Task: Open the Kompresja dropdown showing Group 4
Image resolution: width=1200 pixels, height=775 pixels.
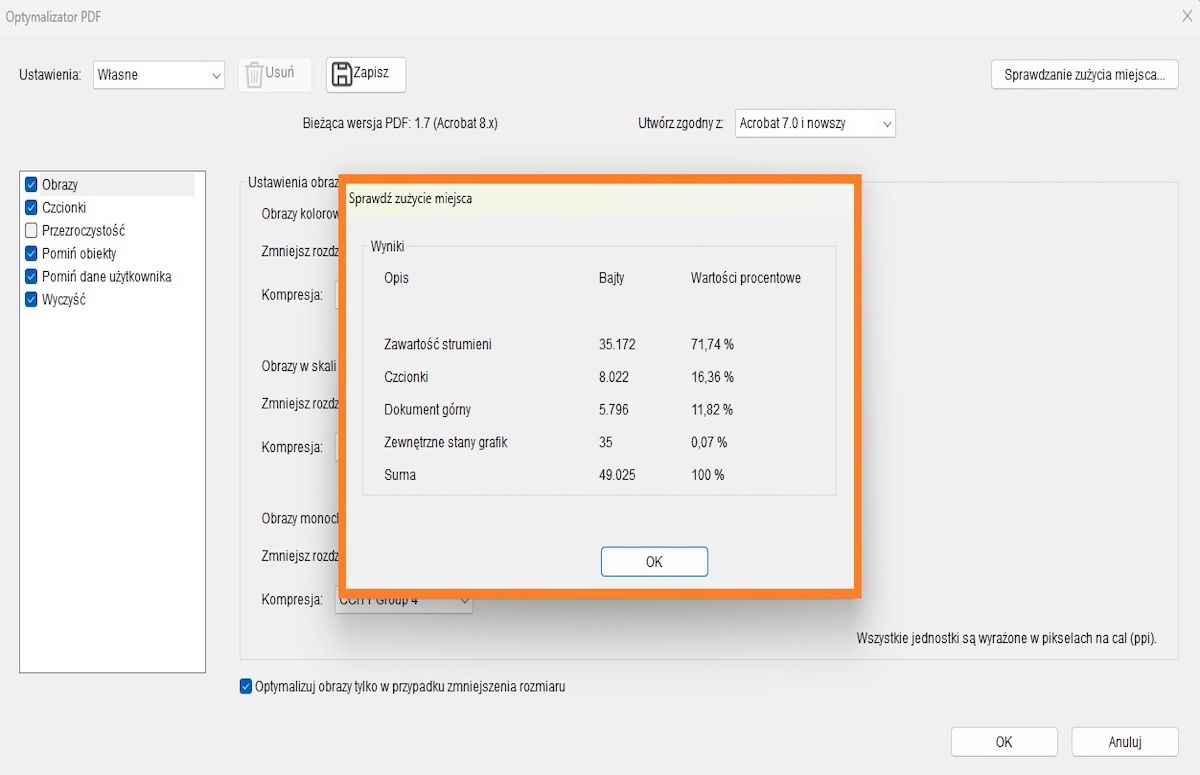Action: click(x=404, y=600)
